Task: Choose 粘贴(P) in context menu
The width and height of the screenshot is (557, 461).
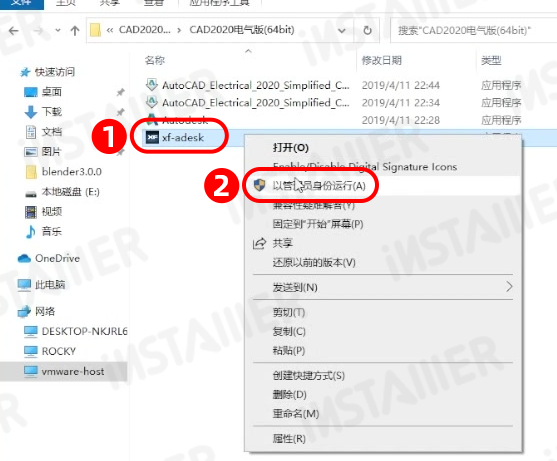Action: tap(383, 351)
